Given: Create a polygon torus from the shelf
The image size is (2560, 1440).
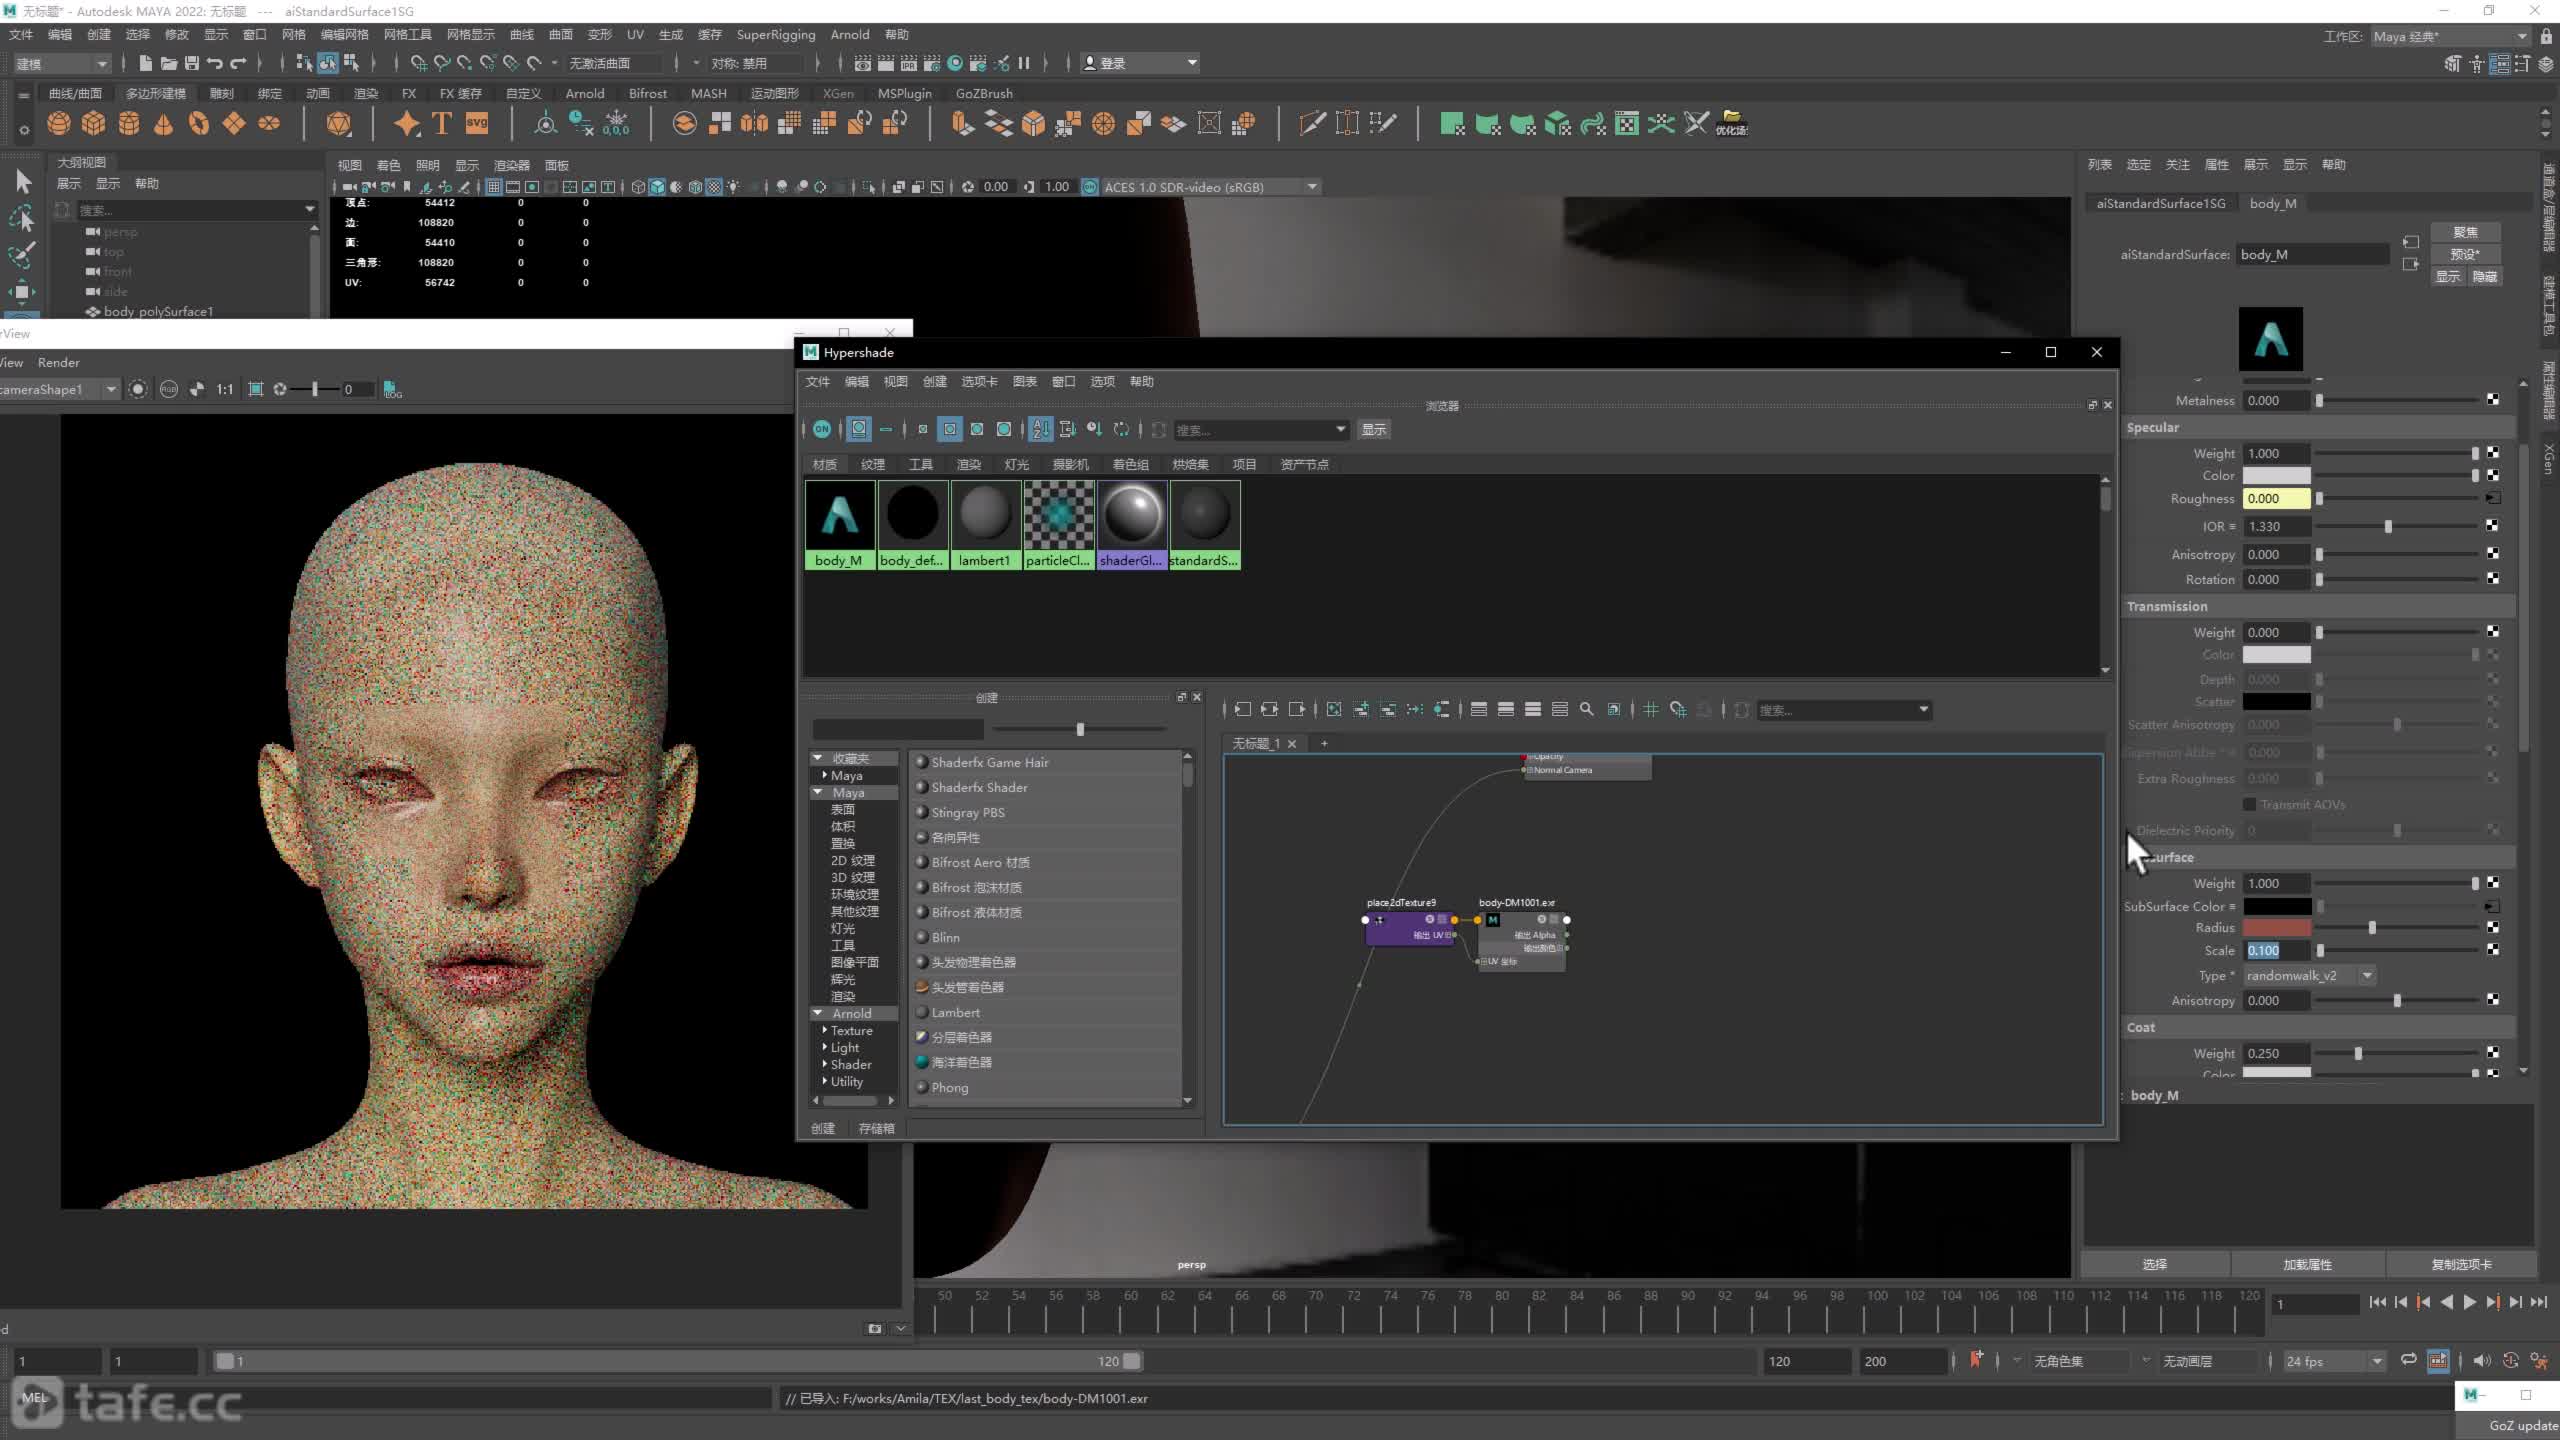Looking at the screenshot, I should pyautogui.click(x=199, y=123).
